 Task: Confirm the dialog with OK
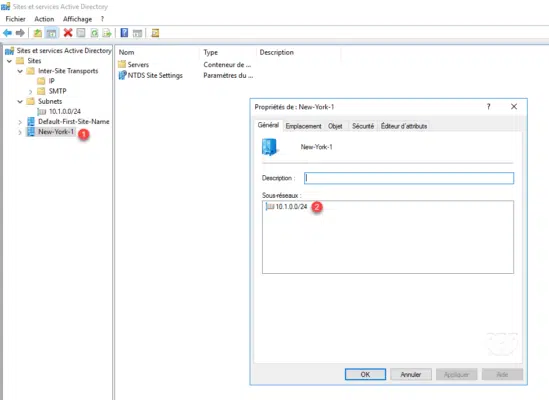[365, 374]
